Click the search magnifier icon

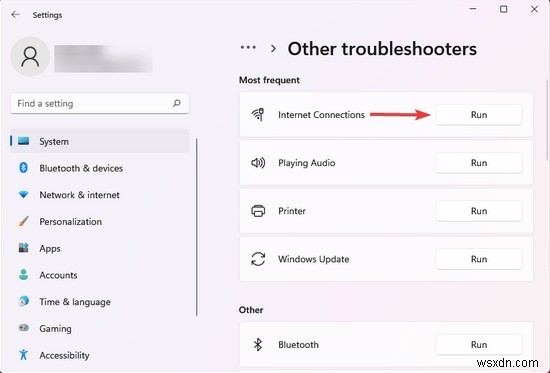(x=177, y=103)
